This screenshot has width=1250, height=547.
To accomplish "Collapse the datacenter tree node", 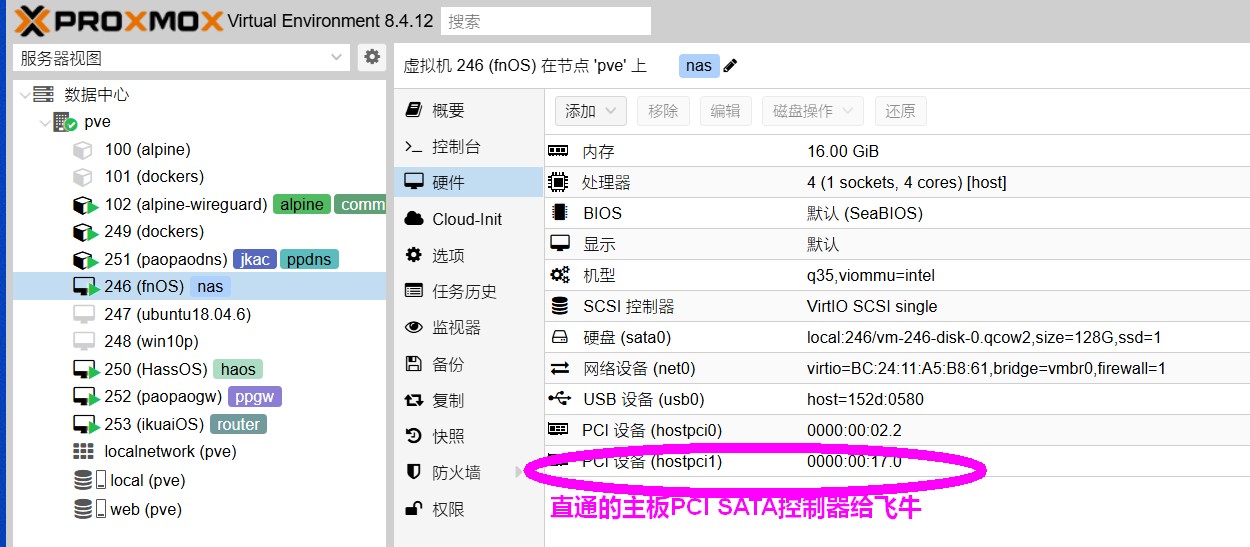I will coord(24,95).
